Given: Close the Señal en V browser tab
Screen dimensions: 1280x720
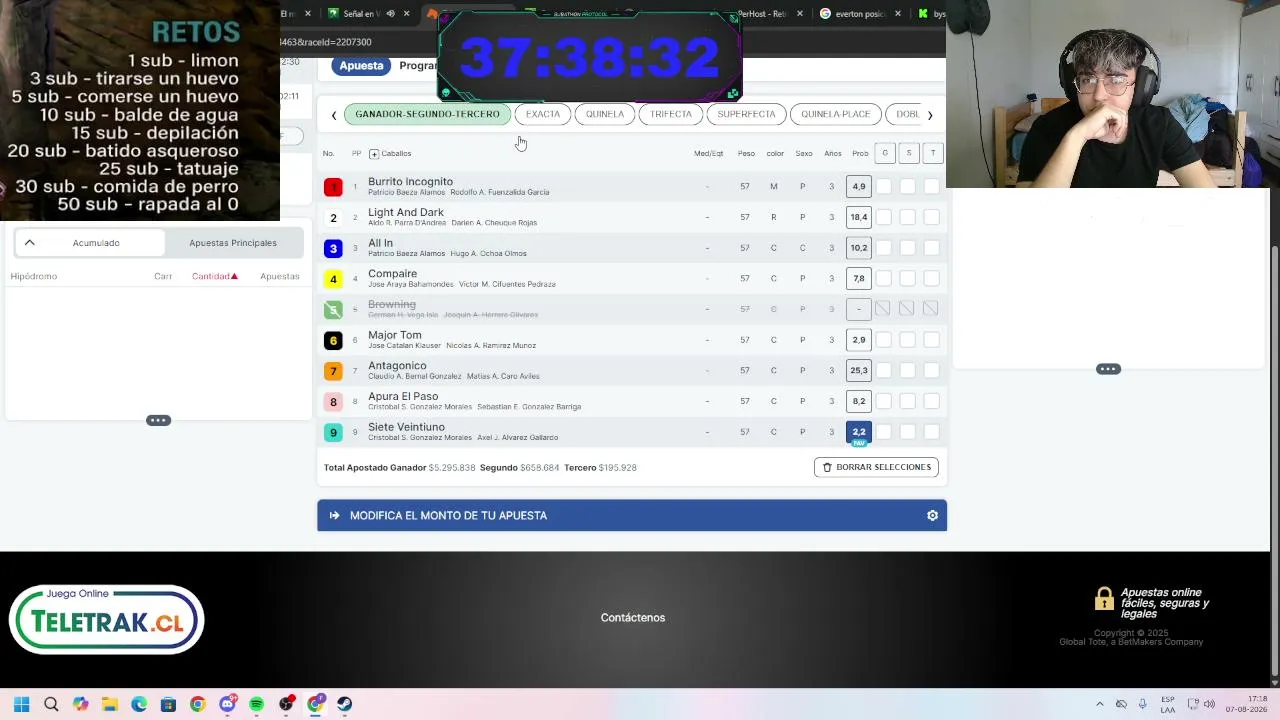Looking at the screenshot, I should [x=408, y=14].
